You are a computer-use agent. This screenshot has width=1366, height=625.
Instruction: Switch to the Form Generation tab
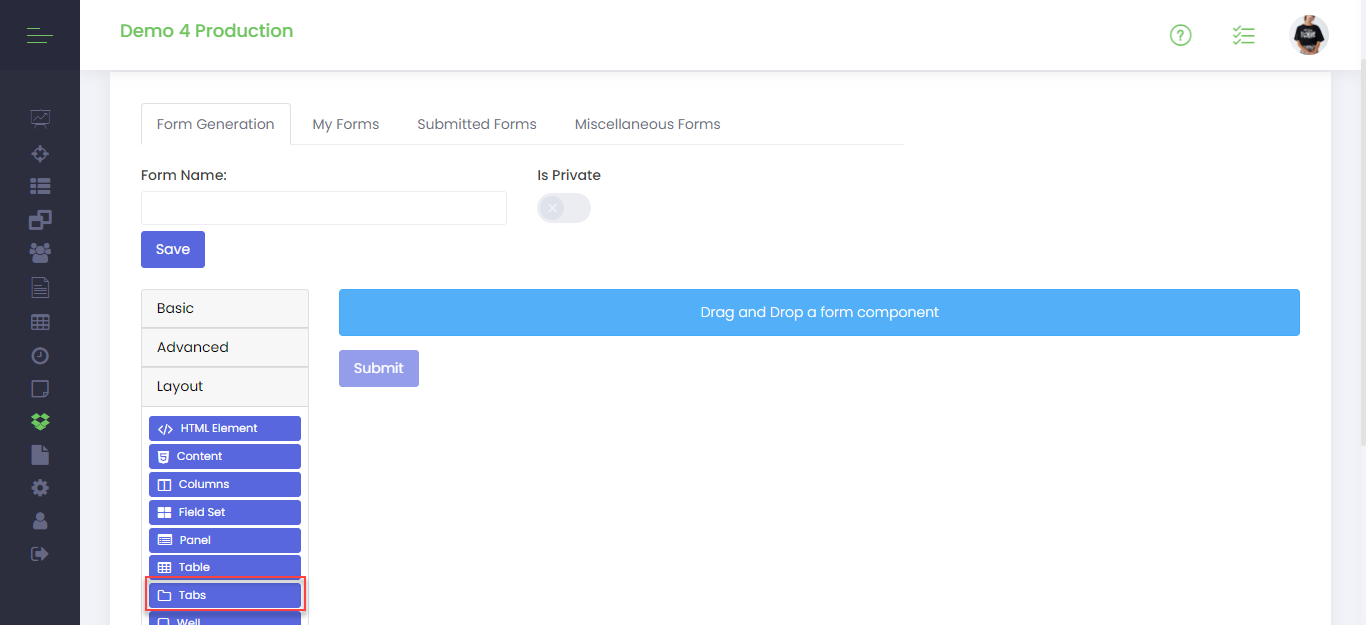coord(216,124)
